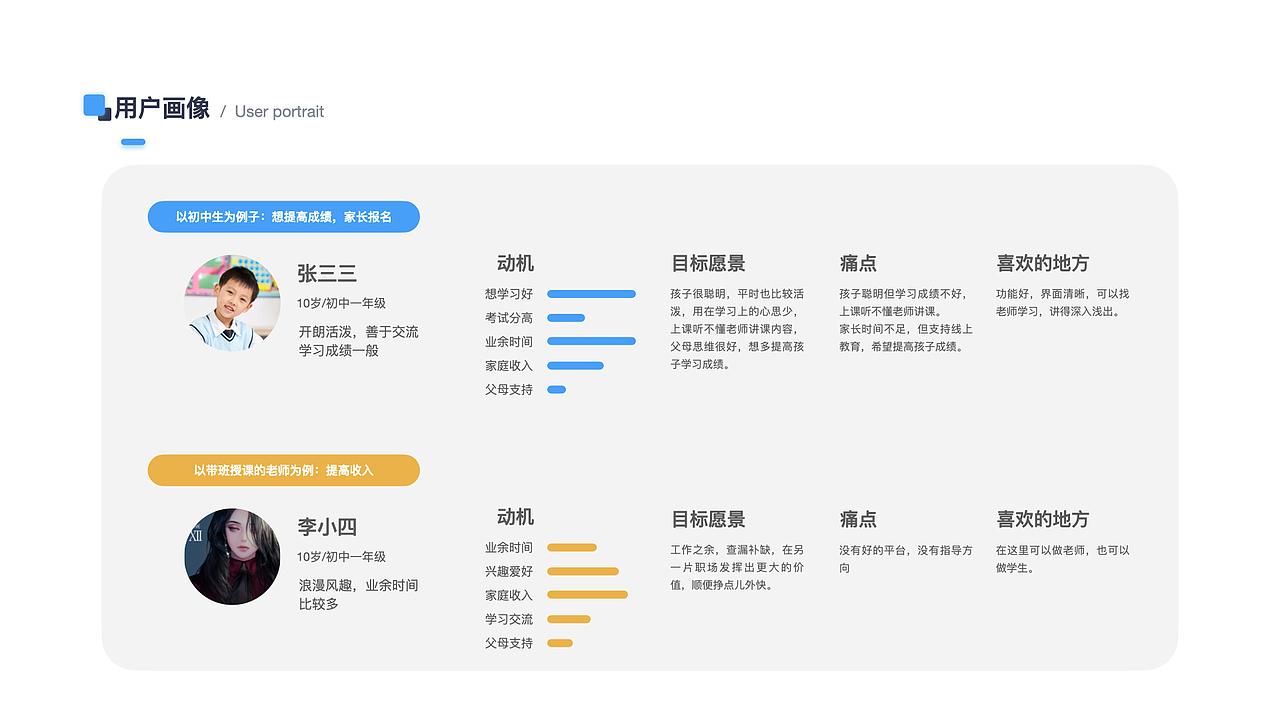1280x720 pixels.
Task: Click 喜欢的地方 heading in the teacher section
Action: click(1043, 520)
